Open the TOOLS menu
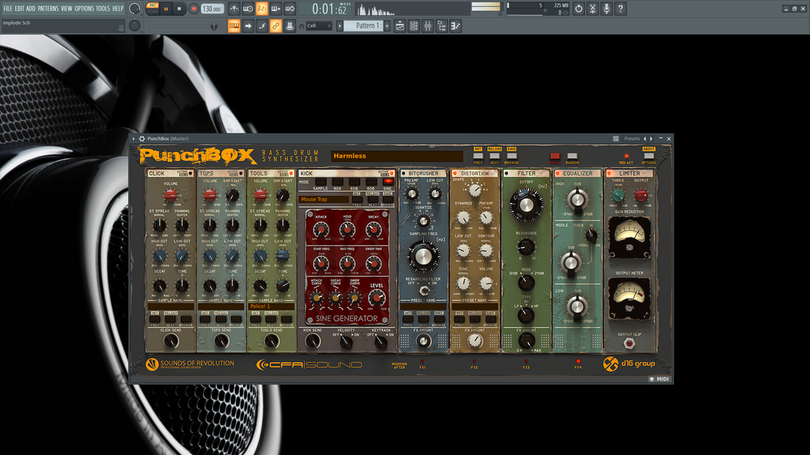This screenshot has width=810, height=455. point(103,8)
